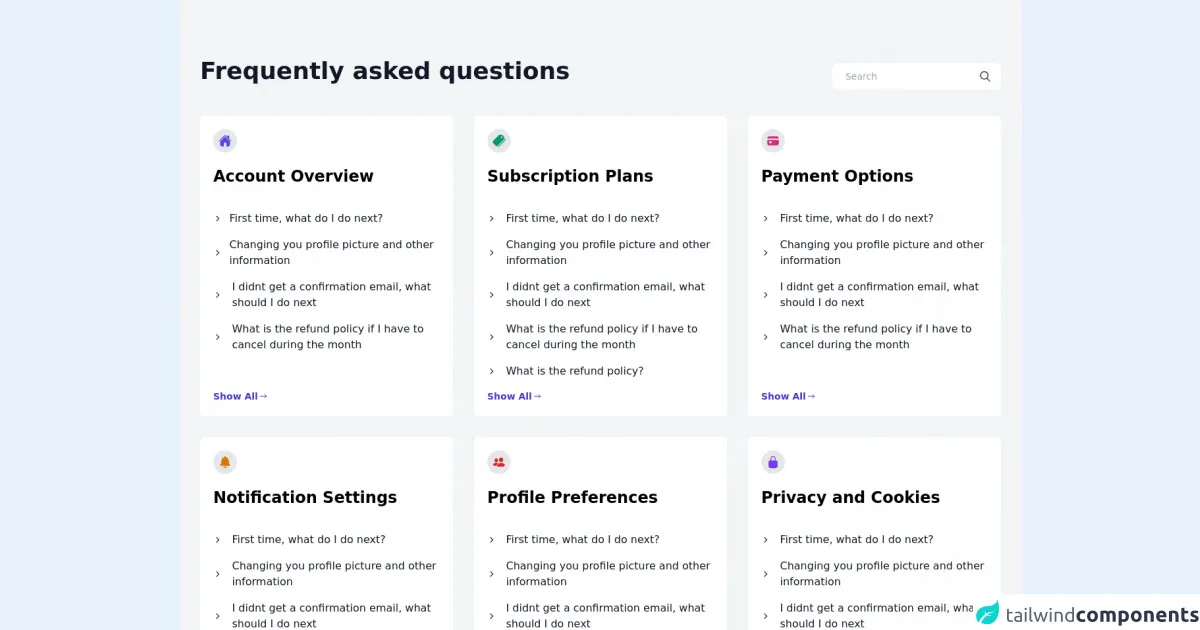1200x630 pixels.
Task: Expand the confirmation email question under Payment Options
Action: click(878, 294)
